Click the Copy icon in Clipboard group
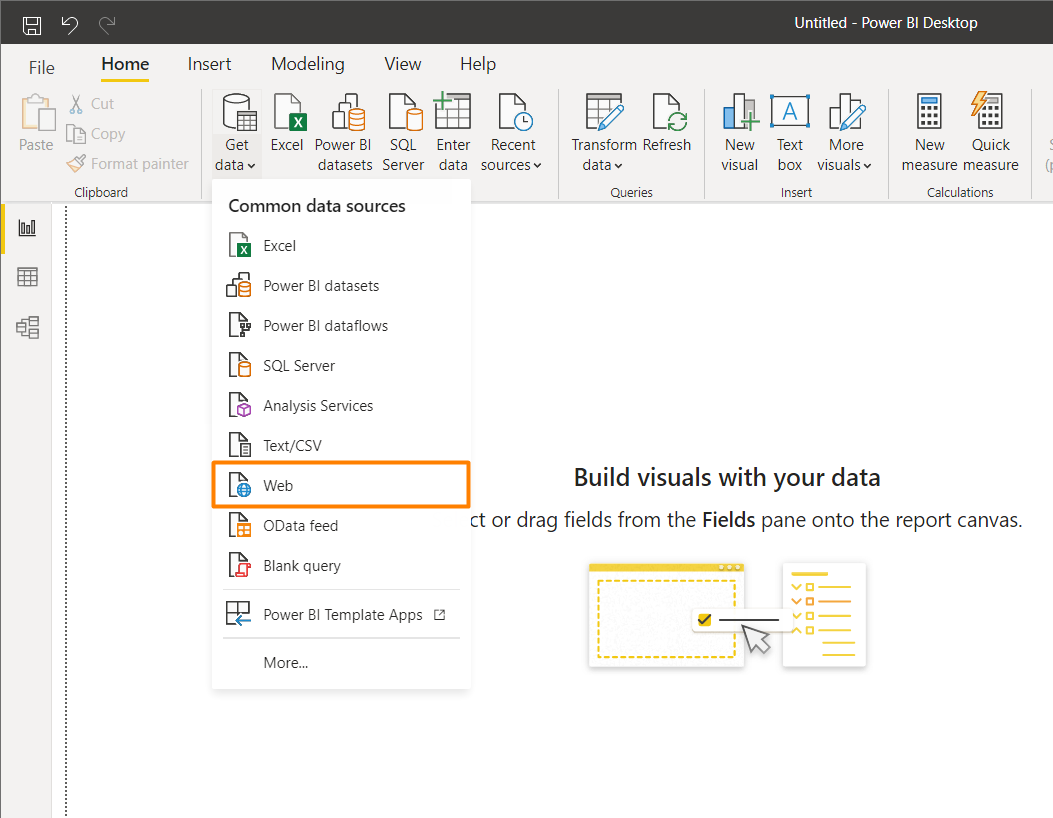The image size is (1053, 818). pos(75,134)
